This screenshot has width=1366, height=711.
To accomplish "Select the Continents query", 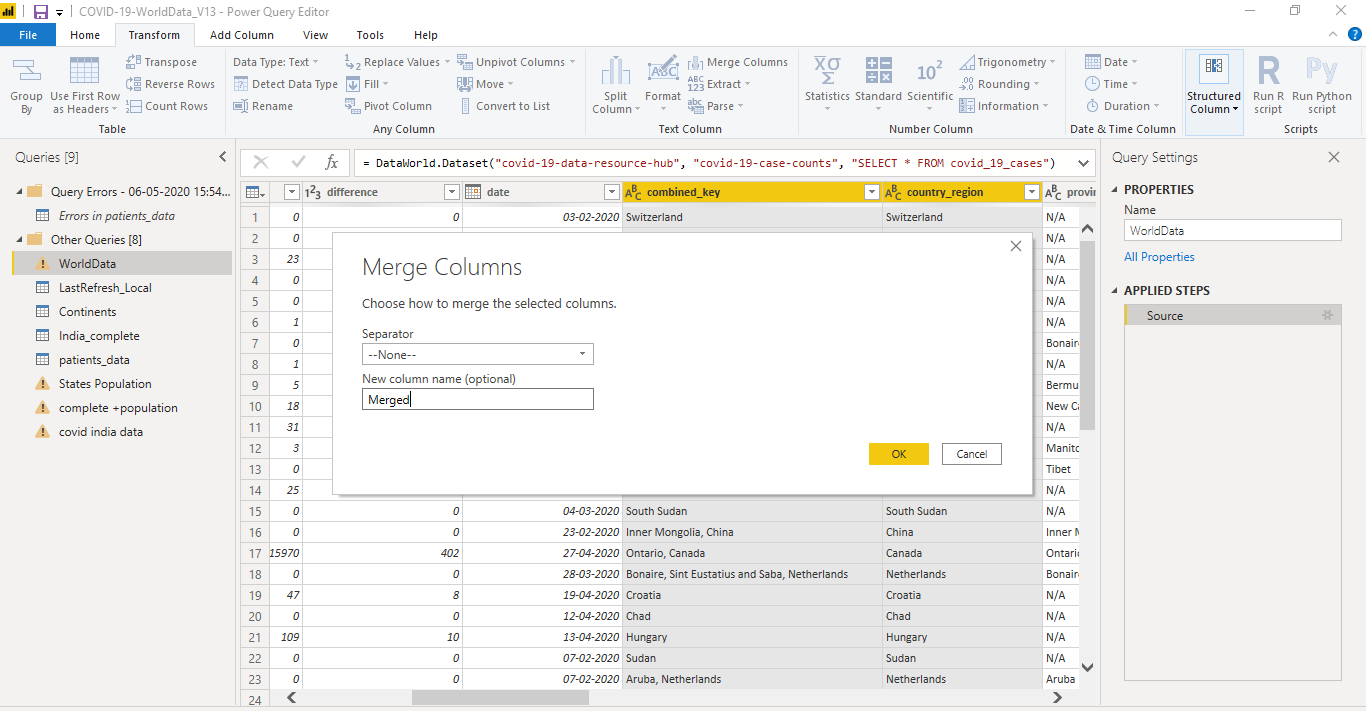I will point(121,312).
